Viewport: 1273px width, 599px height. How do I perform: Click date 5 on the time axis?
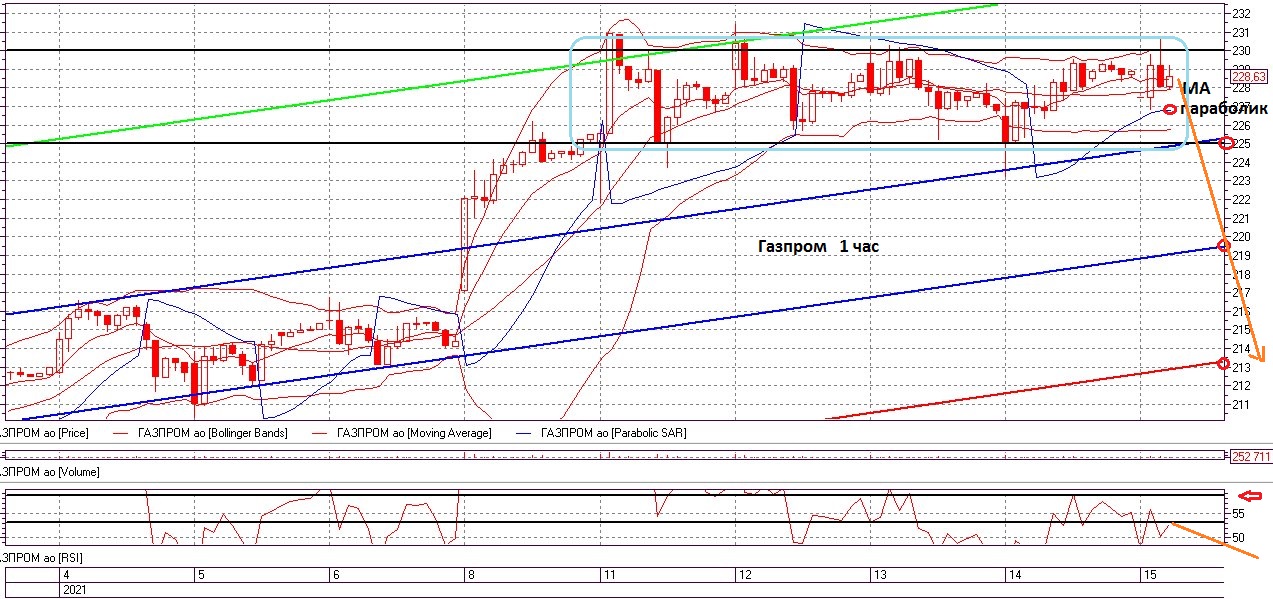[x=200, y=575]
